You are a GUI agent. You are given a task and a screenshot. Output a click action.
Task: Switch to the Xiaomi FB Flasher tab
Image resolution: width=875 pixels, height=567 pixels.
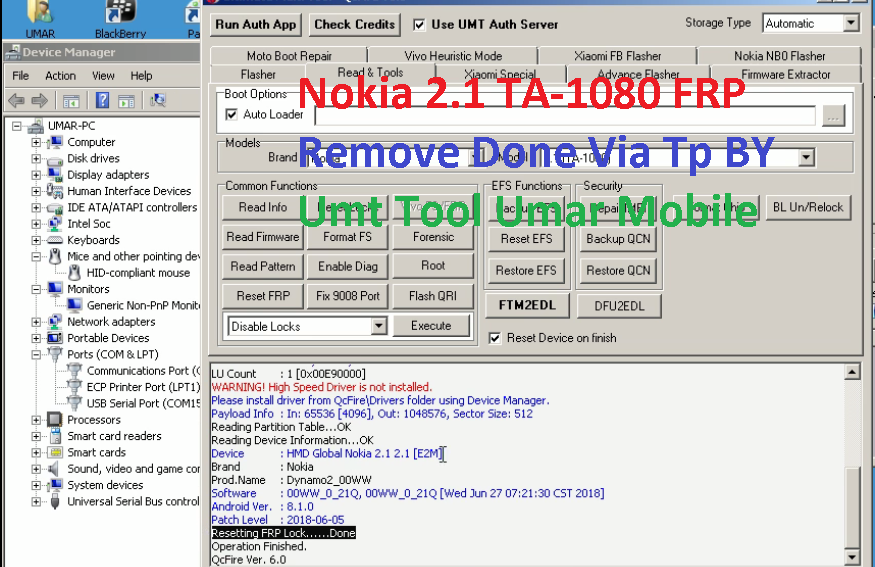click(x=617, y=56)
